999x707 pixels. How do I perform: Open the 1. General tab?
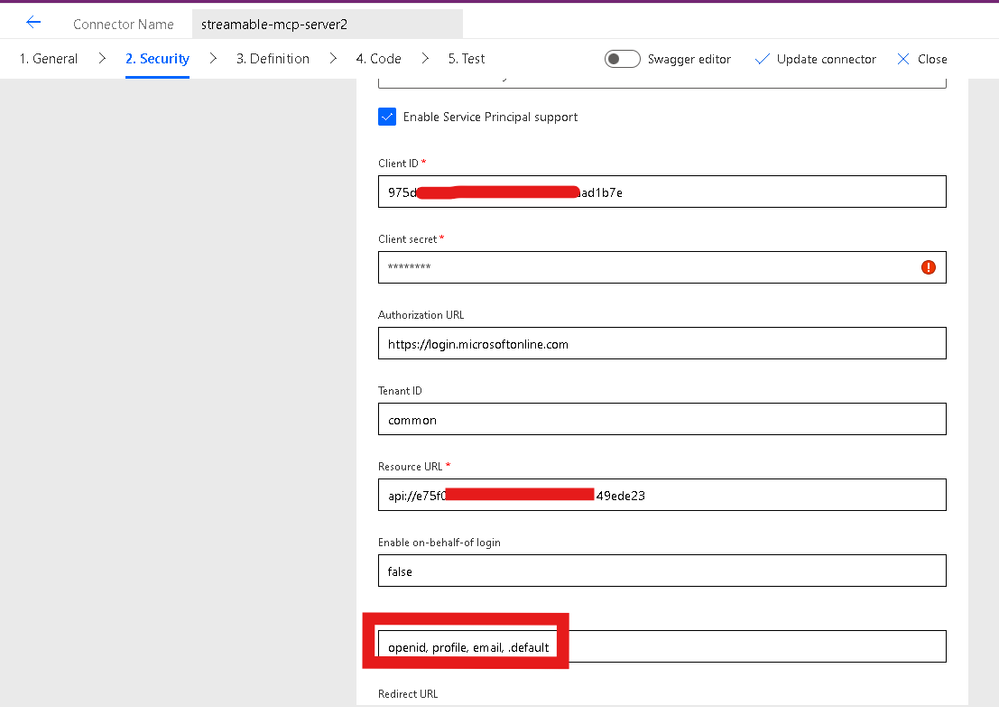tap(48, 59)
